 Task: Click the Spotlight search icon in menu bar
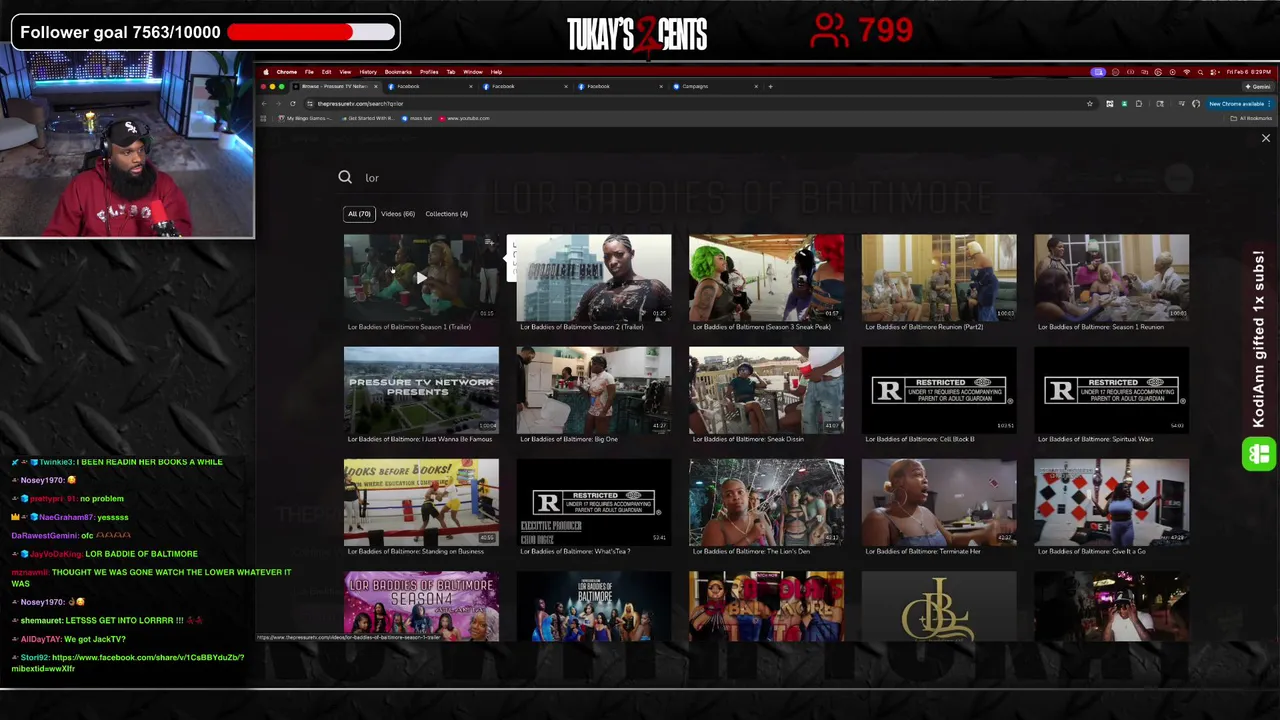point(1200,72)
